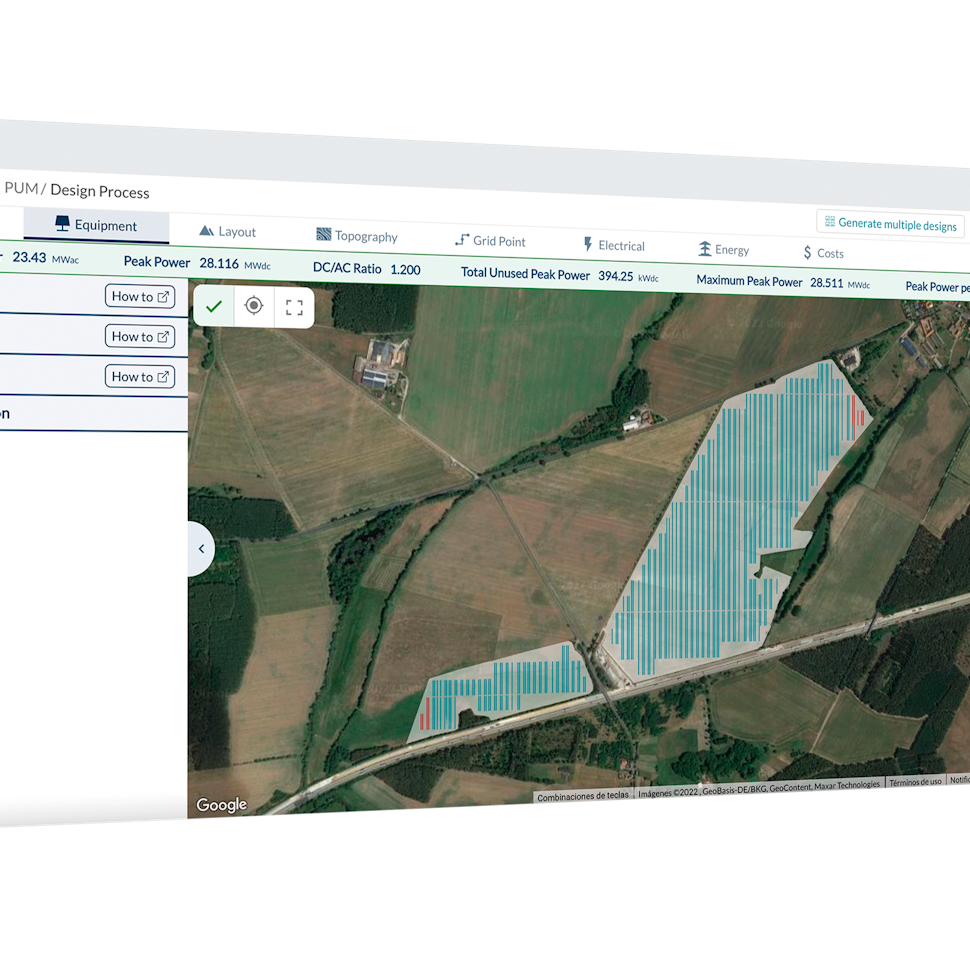Collapse the left side panel arrow
This screenshot has width=970, height=970.
coord(201,549)
